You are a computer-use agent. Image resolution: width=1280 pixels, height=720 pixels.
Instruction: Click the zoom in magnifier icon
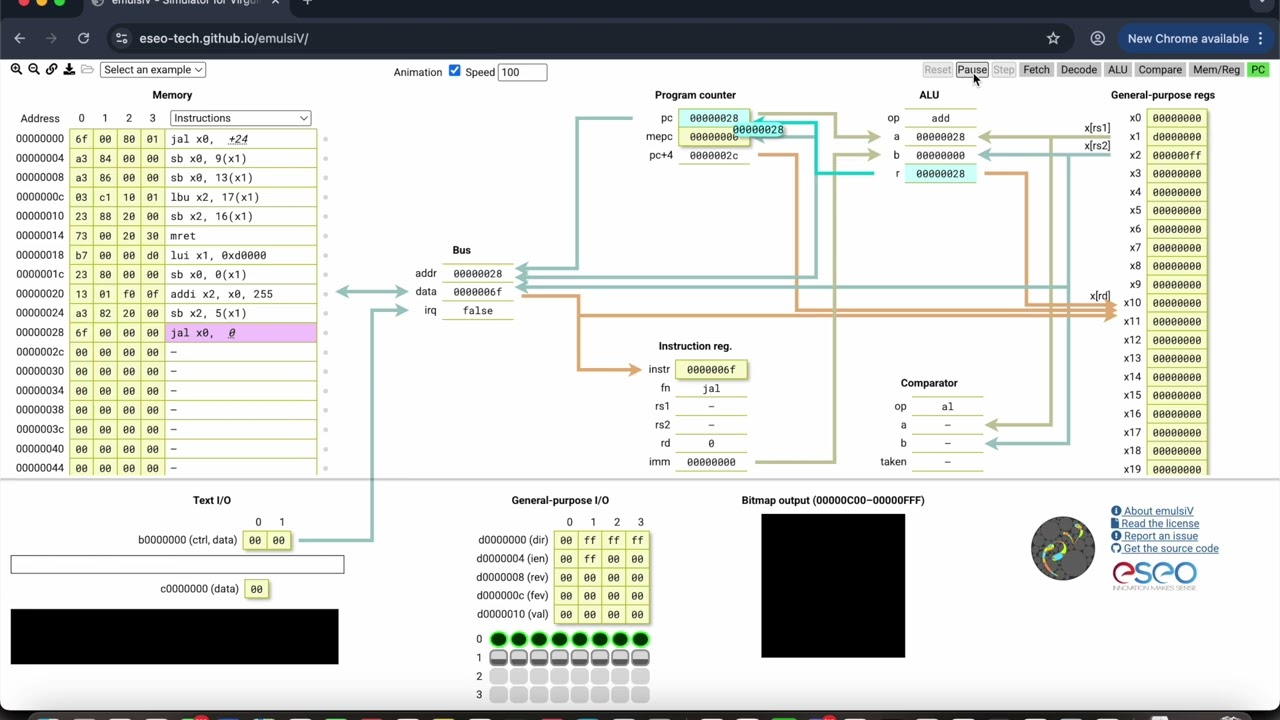16,69
